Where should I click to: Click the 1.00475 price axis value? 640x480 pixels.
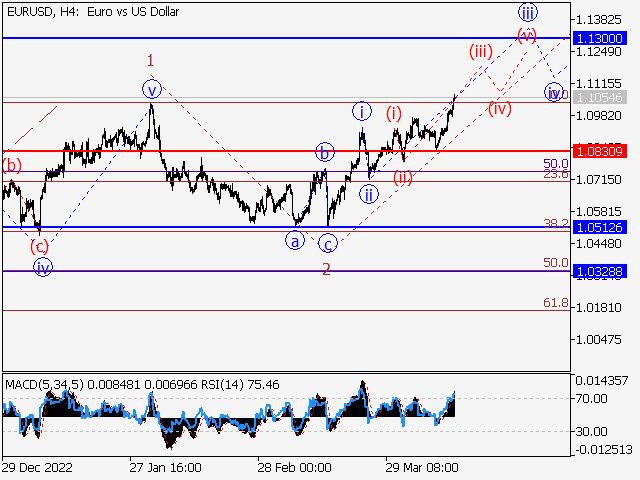pos(598,340)
